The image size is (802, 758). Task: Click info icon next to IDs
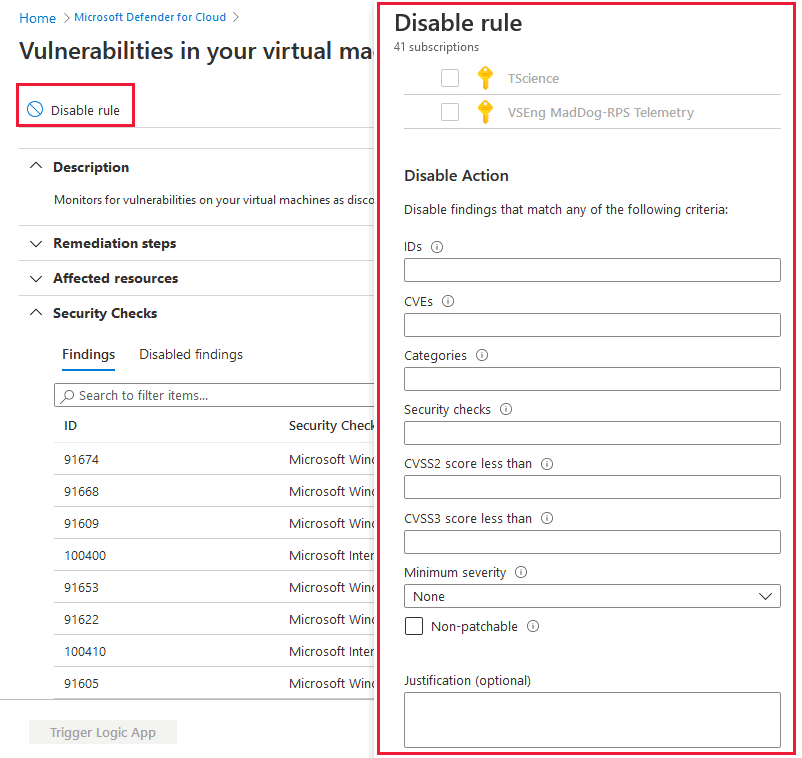(437, 247)
